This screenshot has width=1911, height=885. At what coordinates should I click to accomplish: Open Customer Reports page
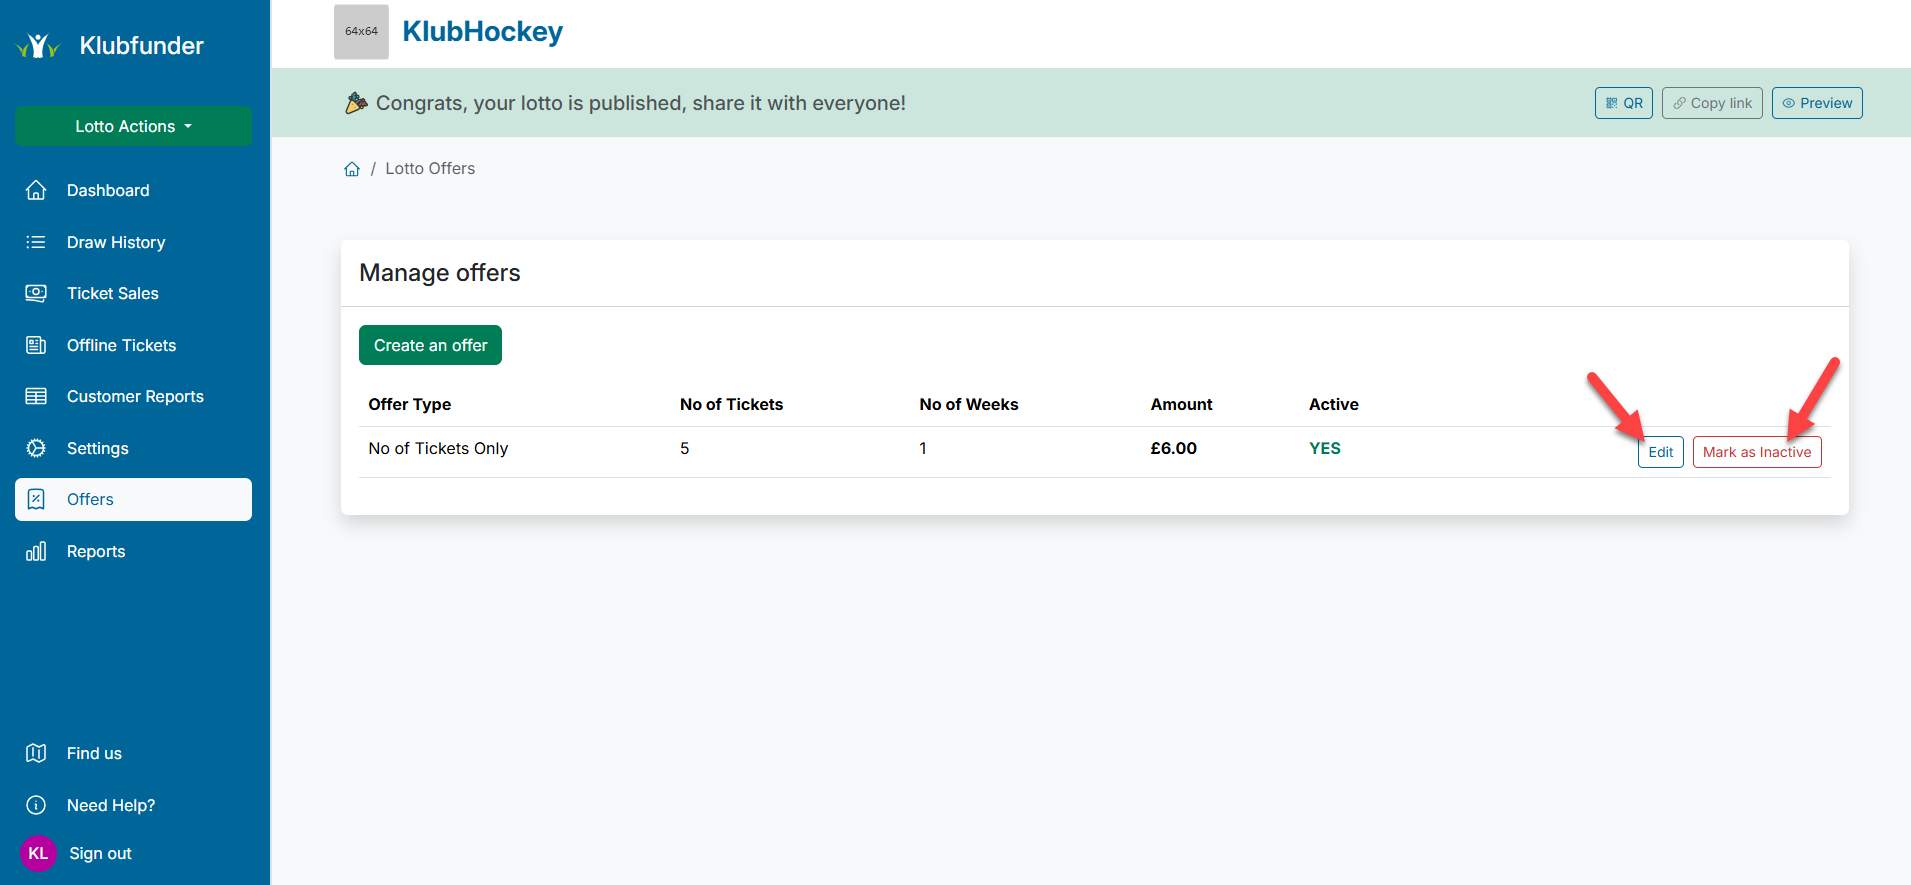click(x=135, y=396)
